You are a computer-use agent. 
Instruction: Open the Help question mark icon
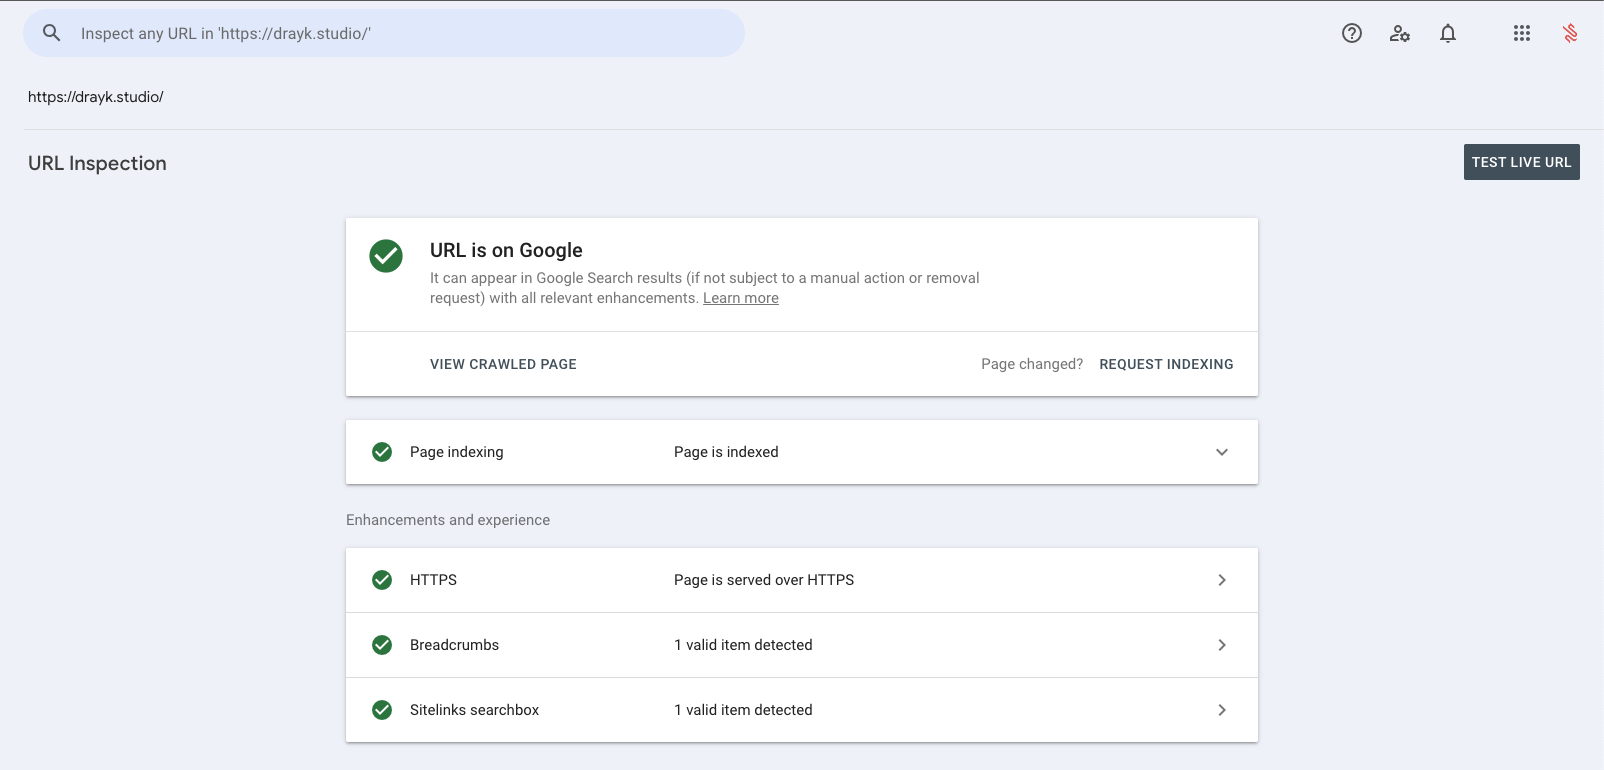point(1352,33)
